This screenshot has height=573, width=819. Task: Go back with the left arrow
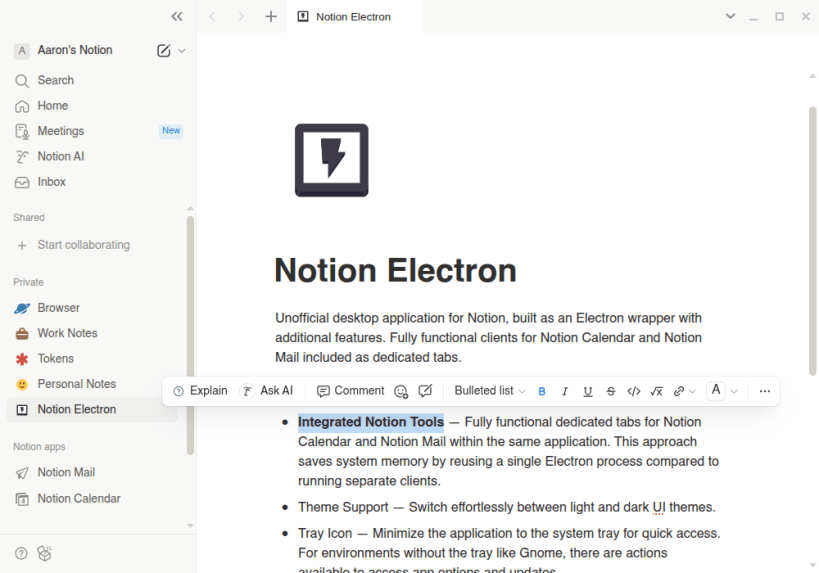[x=212, y=17]
